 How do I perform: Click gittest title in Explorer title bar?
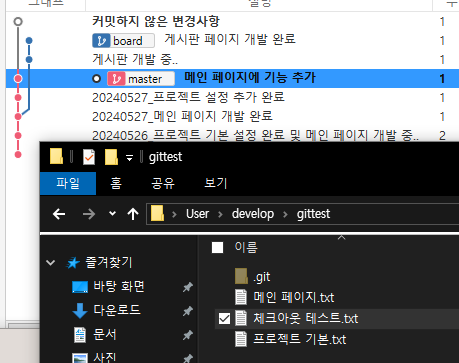point(165,157)
